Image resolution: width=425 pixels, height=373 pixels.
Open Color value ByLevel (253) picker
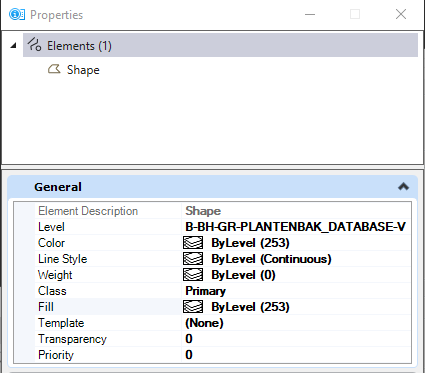pos(250,243)
